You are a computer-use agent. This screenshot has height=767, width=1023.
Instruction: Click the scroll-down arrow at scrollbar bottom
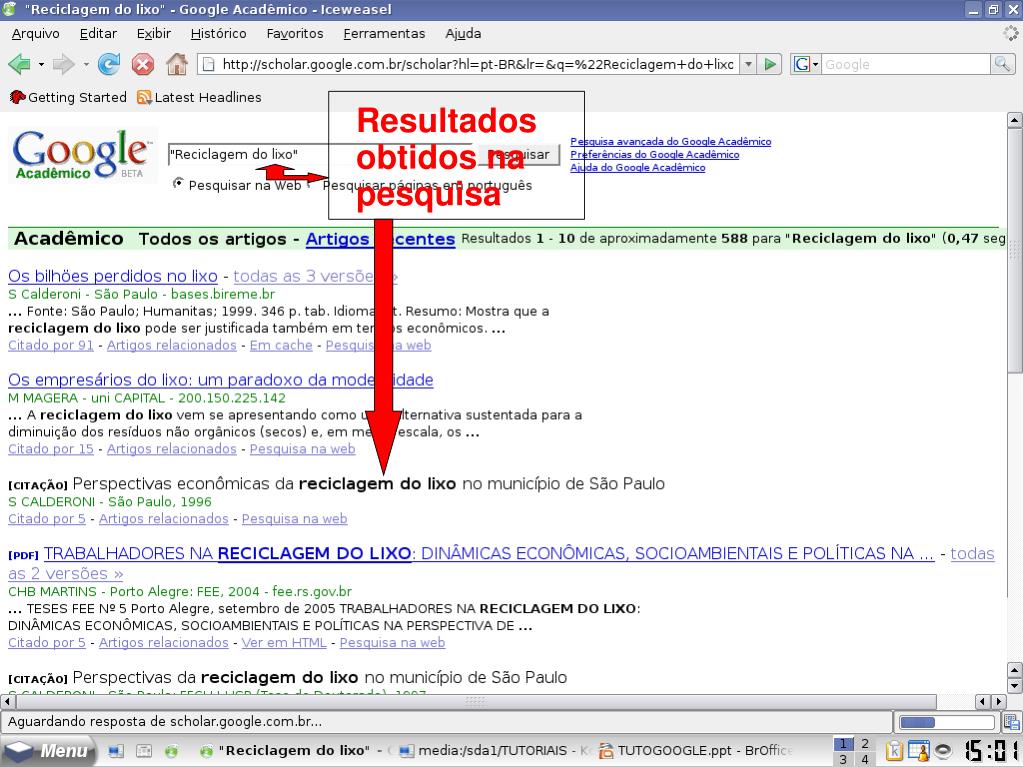(1015, 685)
